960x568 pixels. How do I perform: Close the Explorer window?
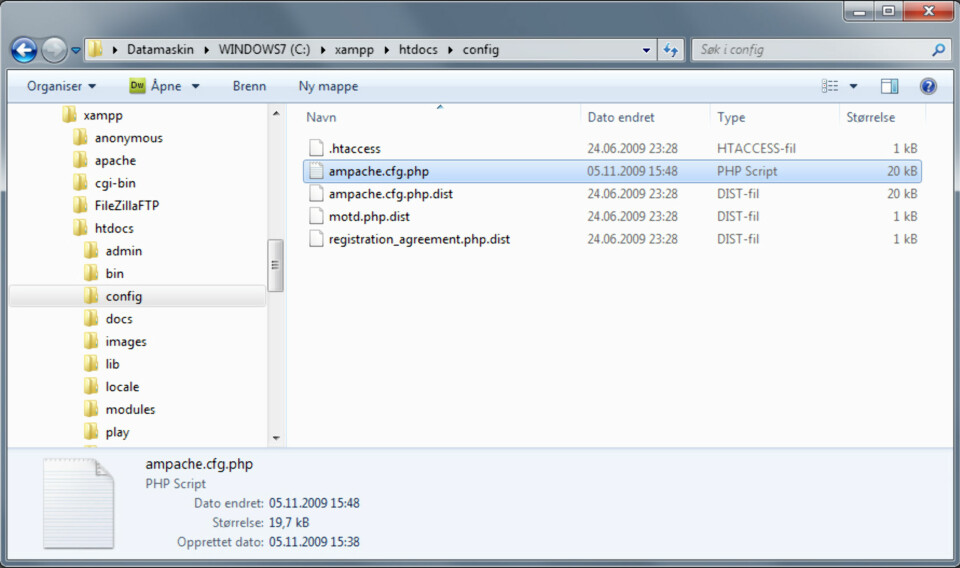pos(929,11)
